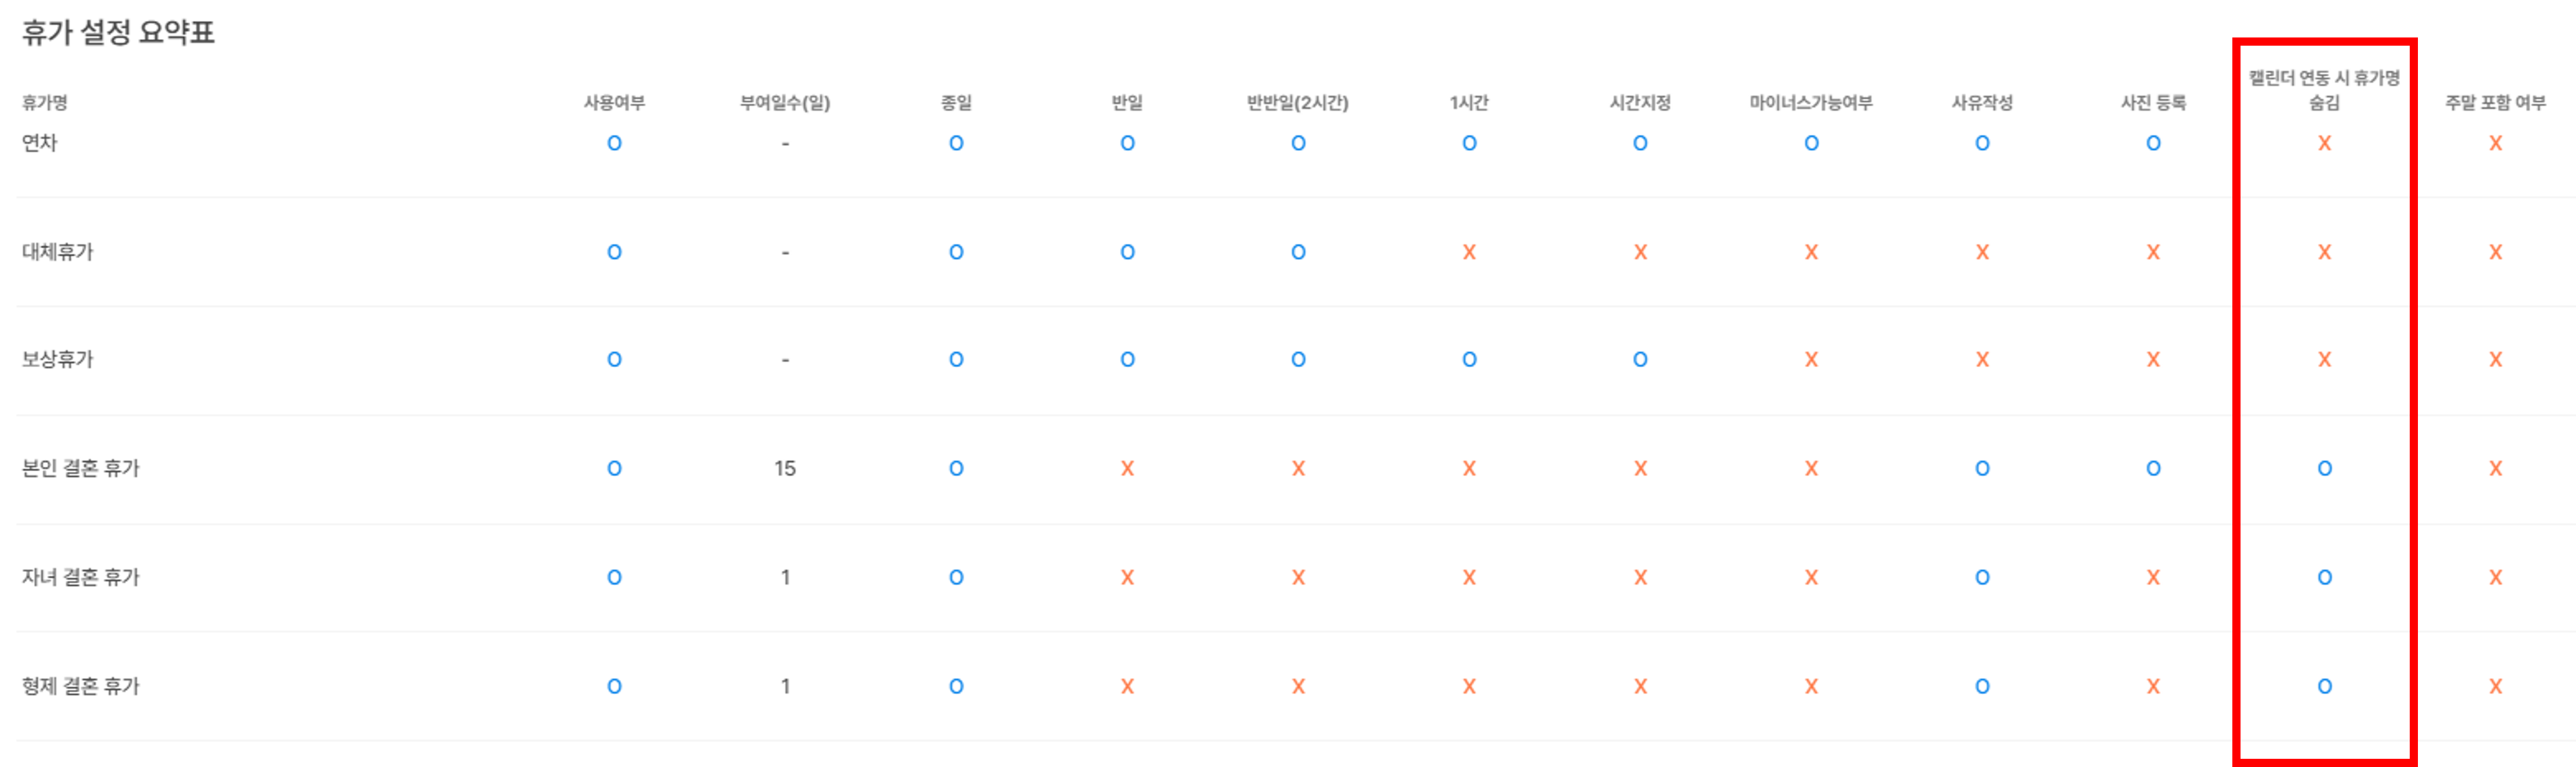Click 보상휴가 row 시간지정 O mark
The height and width of the screenshot is (767, 2576).
pos(1640,359)
